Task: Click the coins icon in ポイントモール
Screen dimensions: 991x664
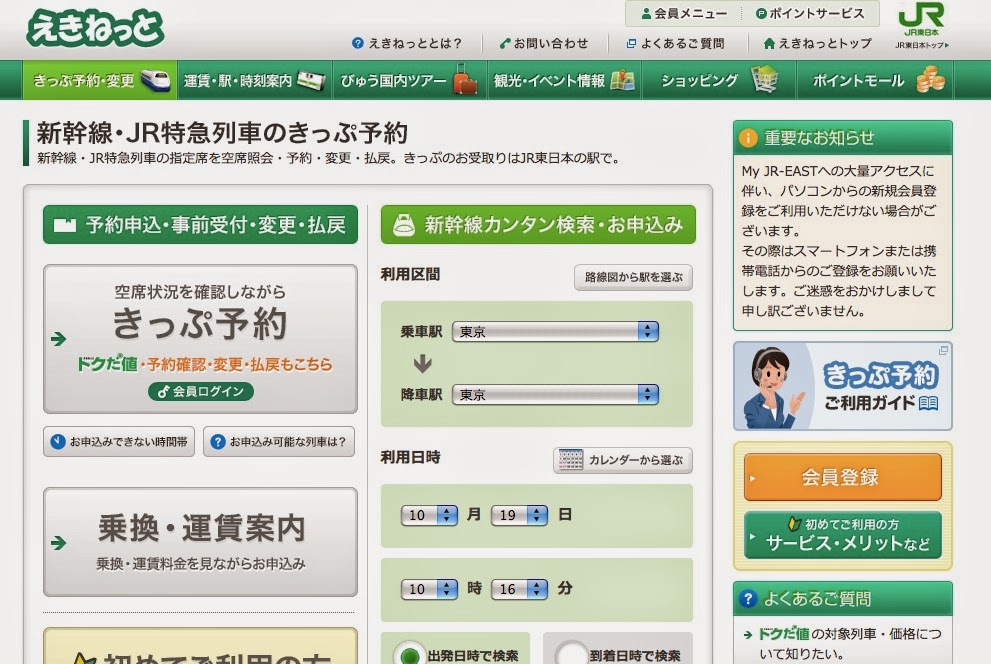Action: [x=931, y=81]
